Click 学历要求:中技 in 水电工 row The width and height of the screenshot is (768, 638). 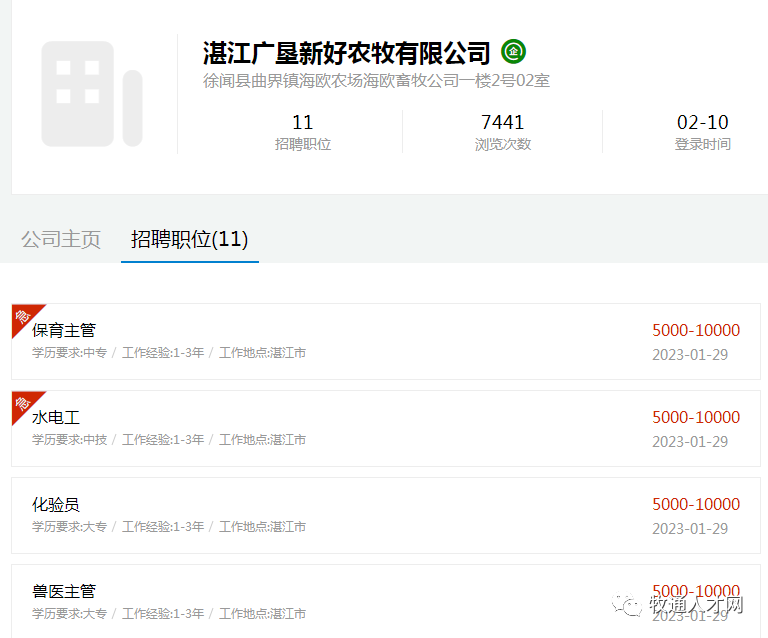click(69, 440)
